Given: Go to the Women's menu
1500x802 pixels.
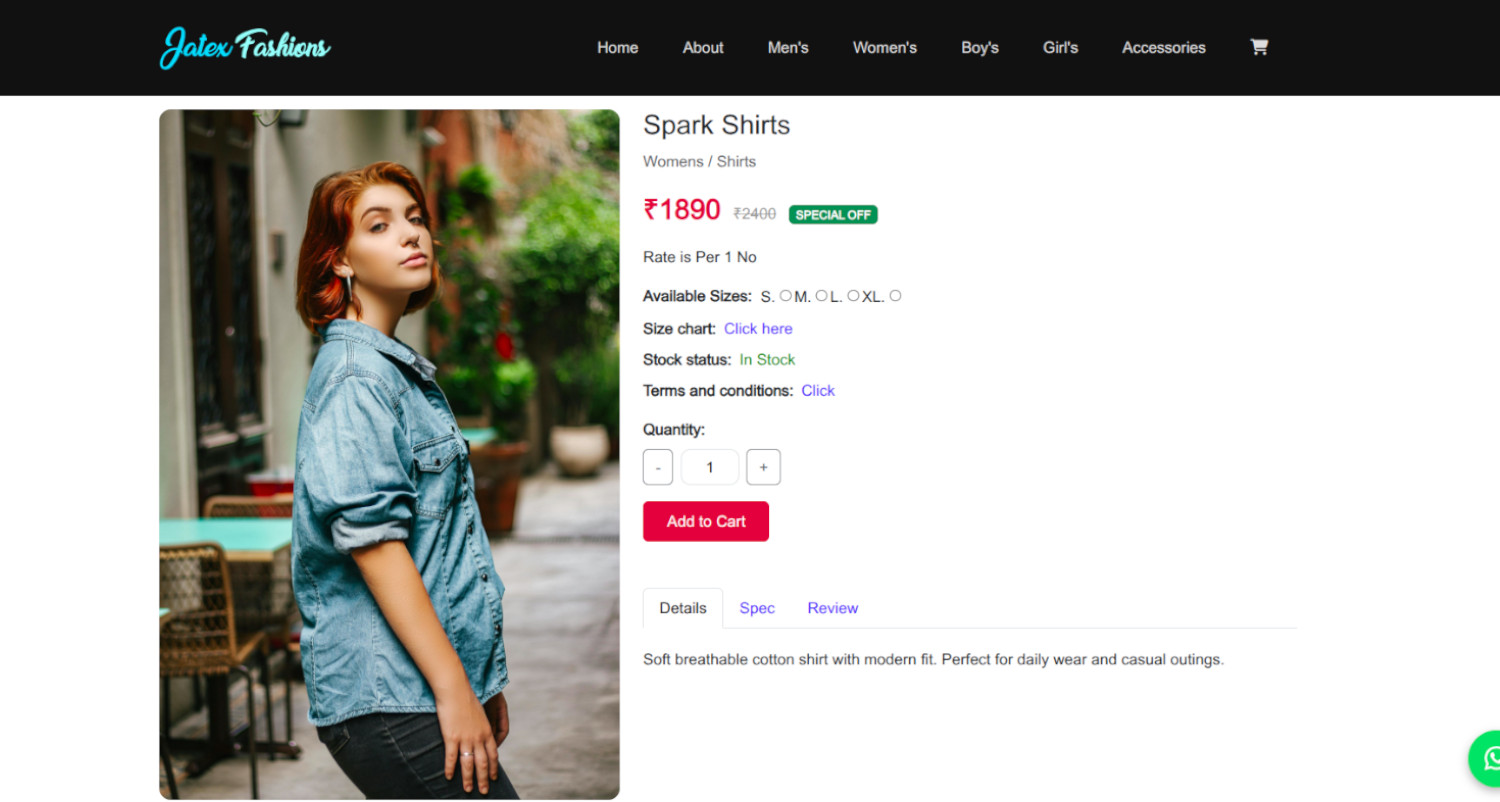Looking at the screenshot, I should click(x=884, y=48).
